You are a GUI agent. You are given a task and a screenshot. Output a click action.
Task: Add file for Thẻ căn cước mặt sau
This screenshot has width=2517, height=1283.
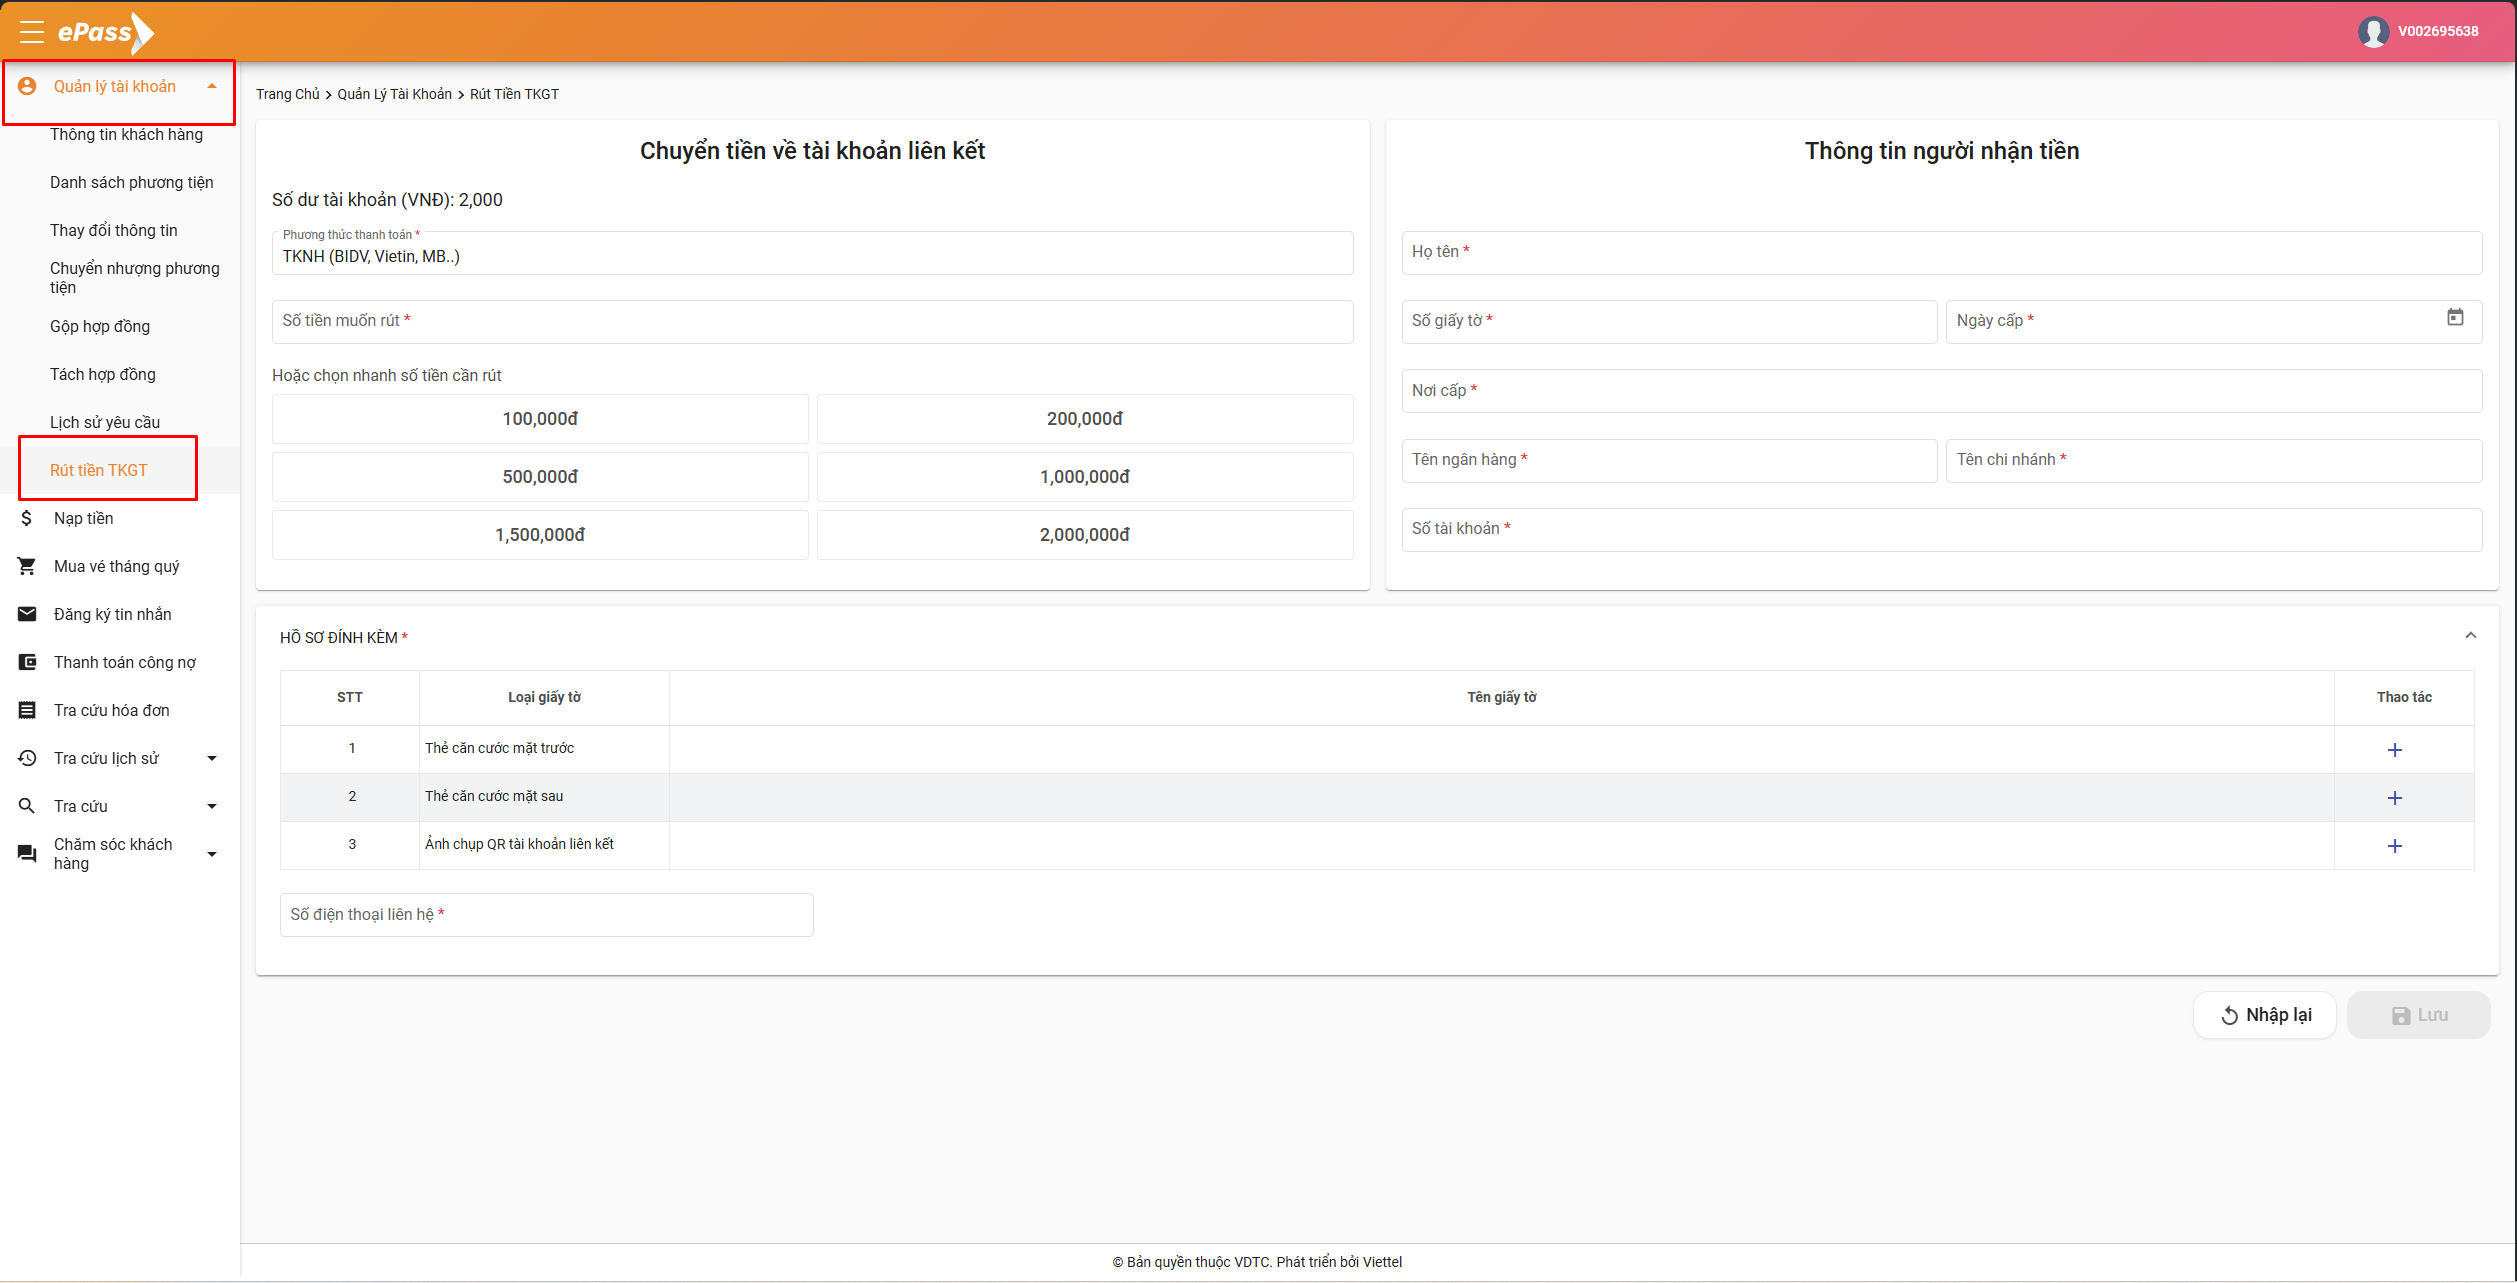[2394, 798]
